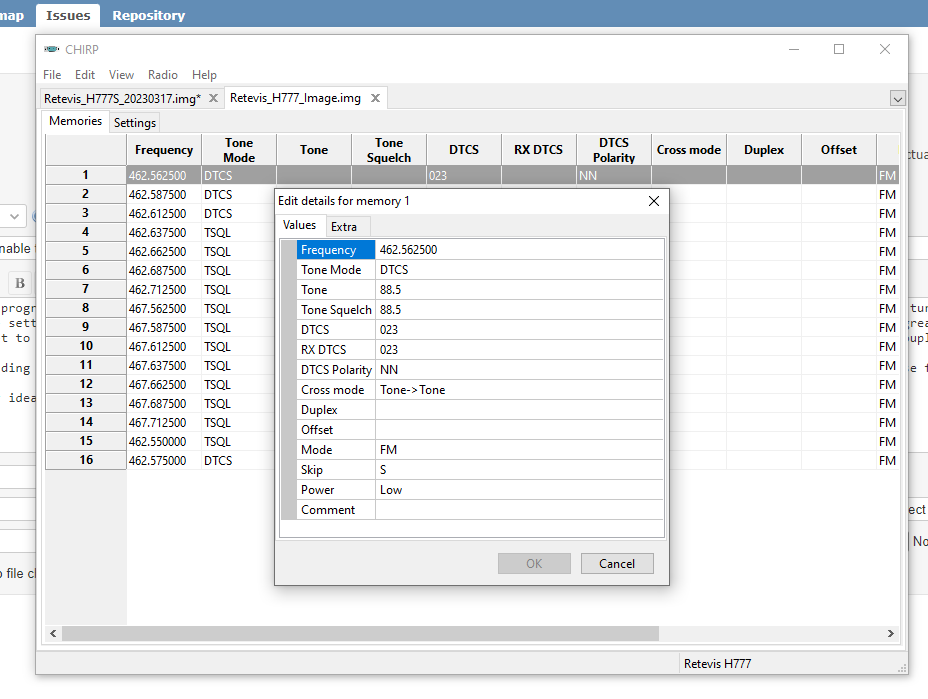Change the DTCS Polarity value NN

click(519, 370)
